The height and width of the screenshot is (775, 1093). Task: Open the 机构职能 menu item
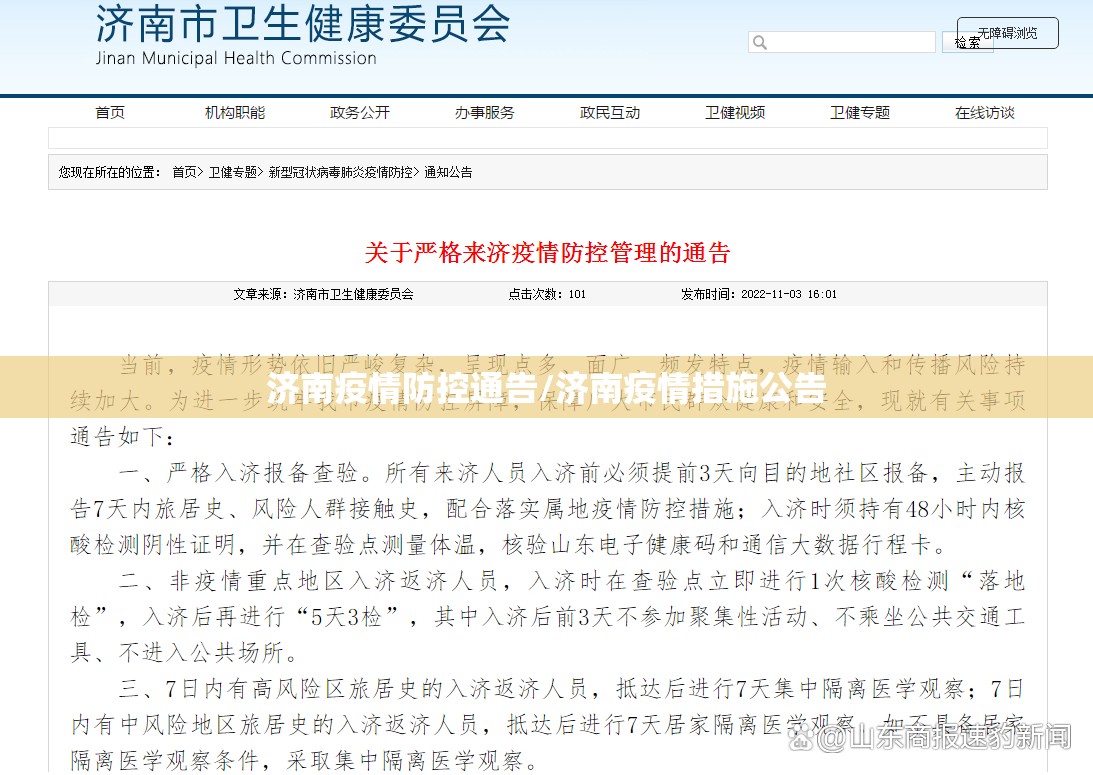click(235, 113)
